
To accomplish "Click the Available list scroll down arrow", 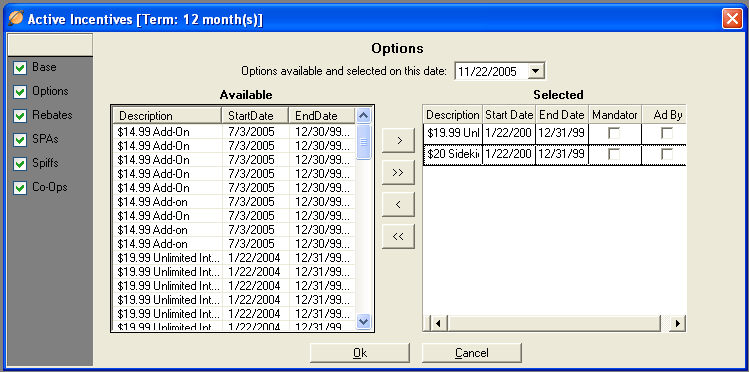I will [x=364, y=321].
